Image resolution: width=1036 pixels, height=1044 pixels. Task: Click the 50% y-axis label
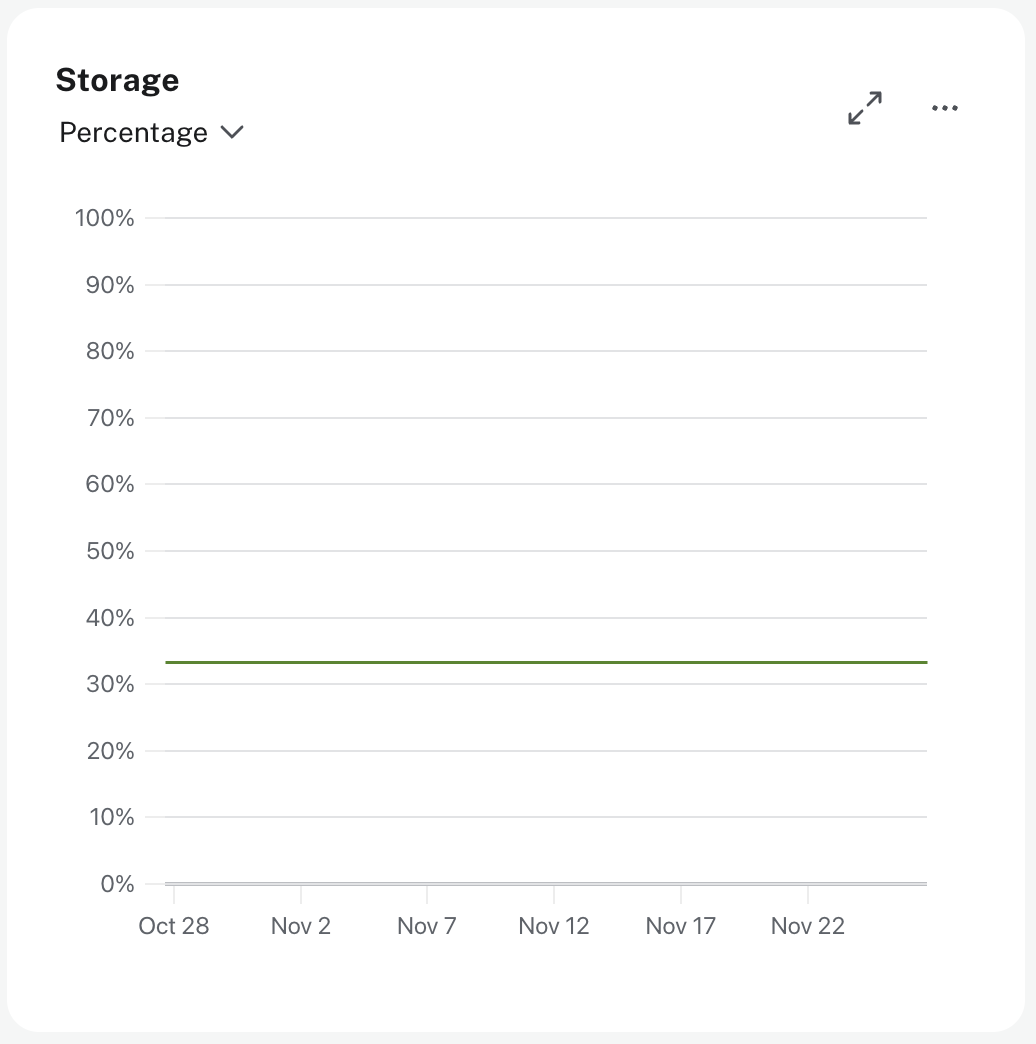point(110,550)
